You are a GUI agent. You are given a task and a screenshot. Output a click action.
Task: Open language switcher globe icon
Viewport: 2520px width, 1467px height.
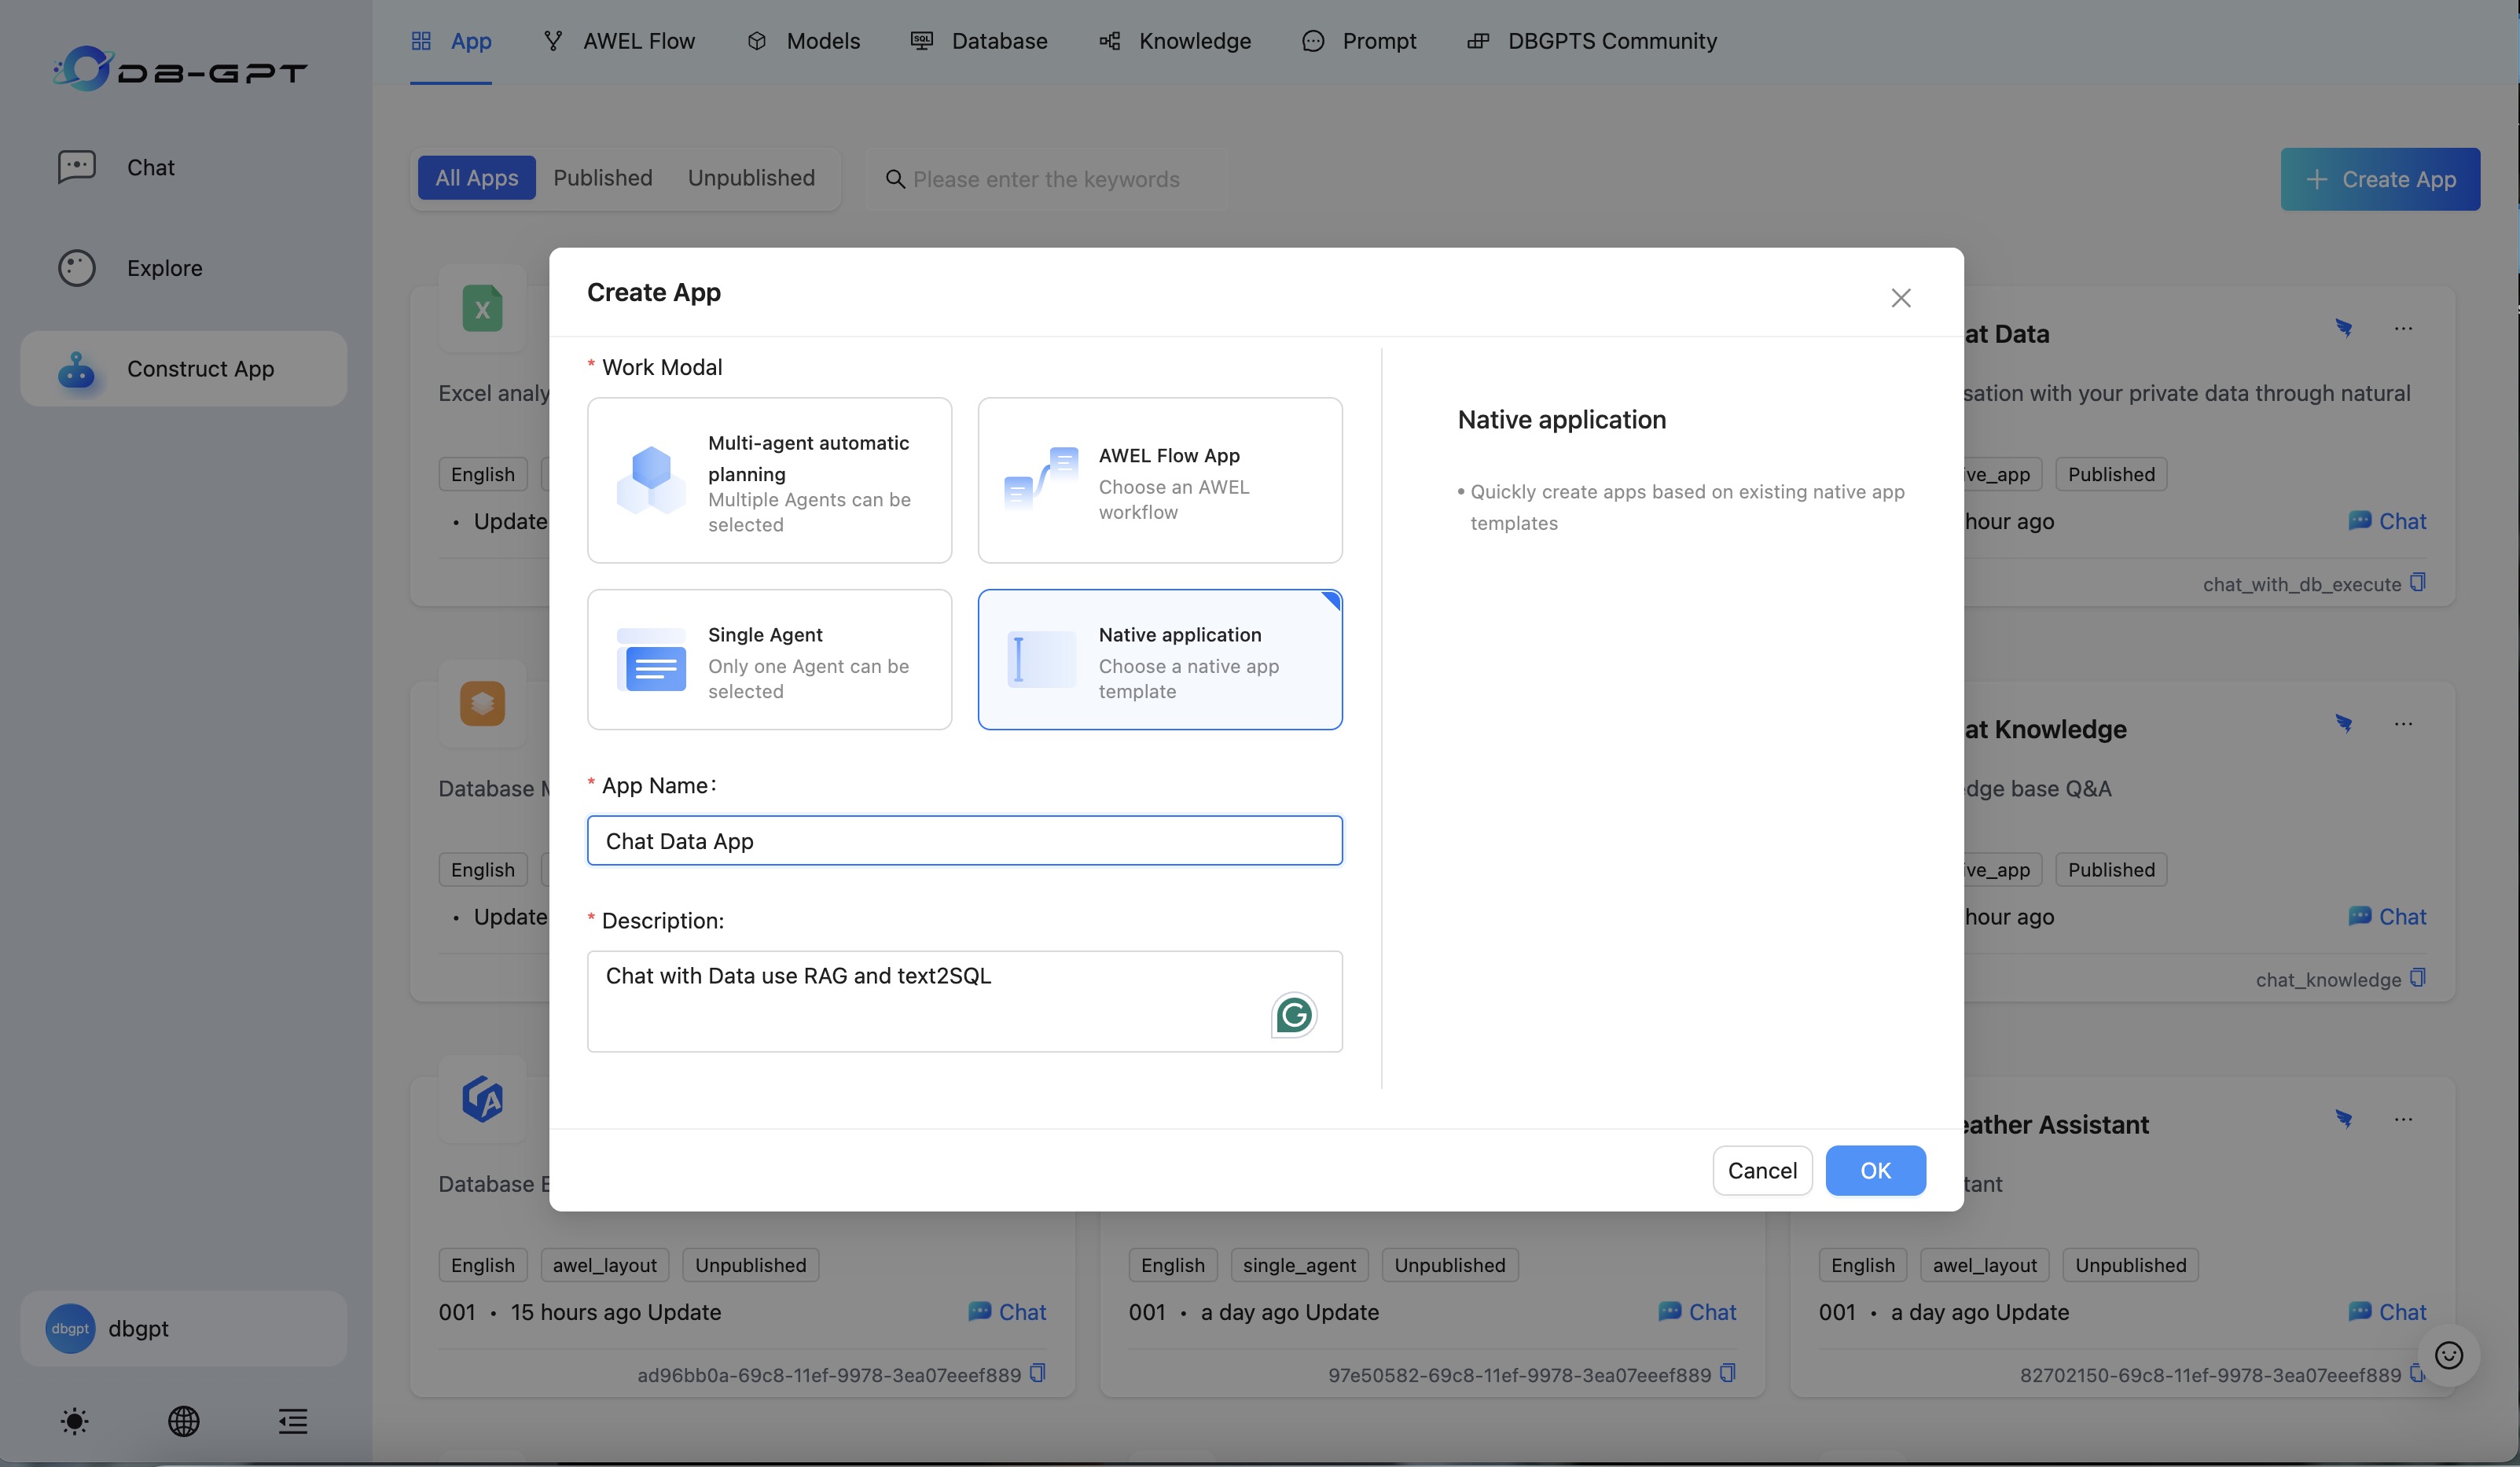[184, 1421]
